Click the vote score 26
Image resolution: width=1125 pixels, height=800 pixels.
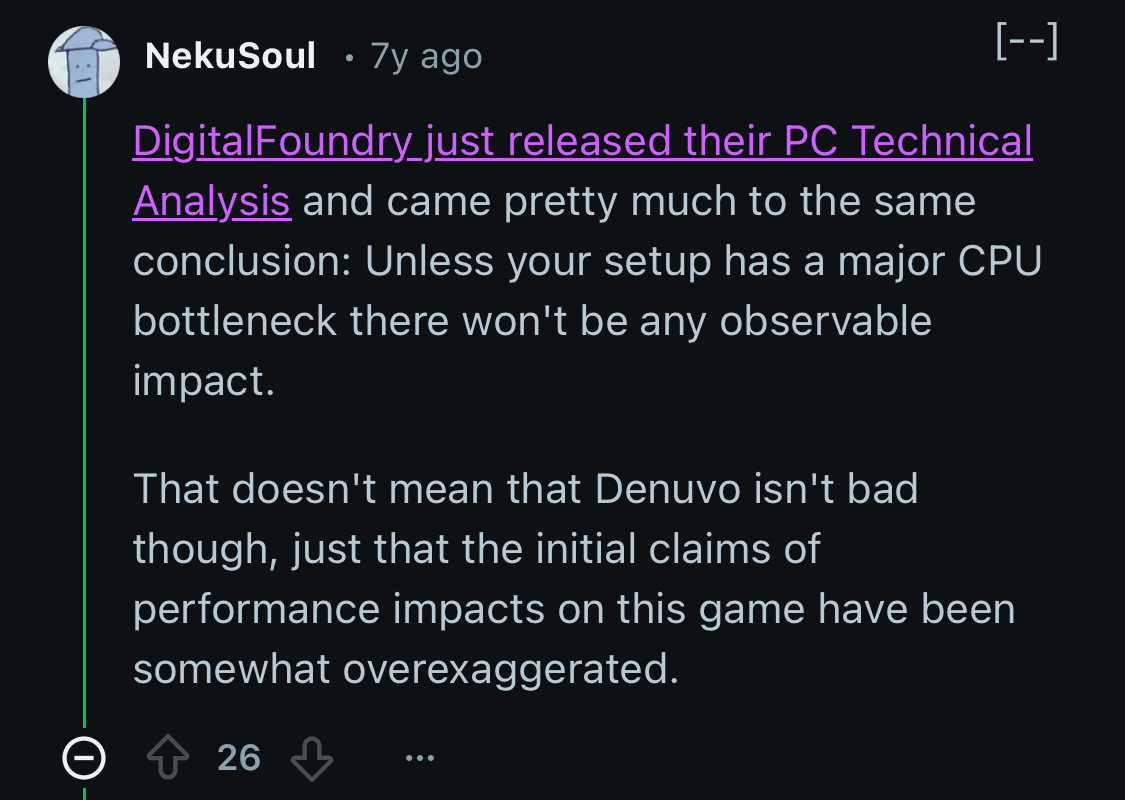[239, 759]
